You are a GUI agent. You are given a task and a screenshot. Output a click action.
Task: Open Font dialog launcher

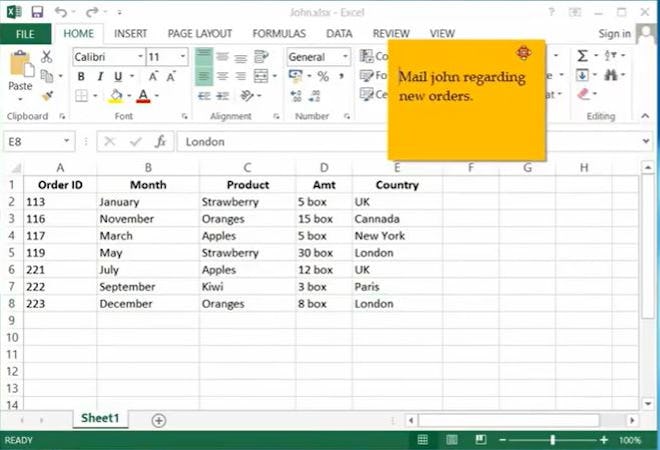pos(185,116)
